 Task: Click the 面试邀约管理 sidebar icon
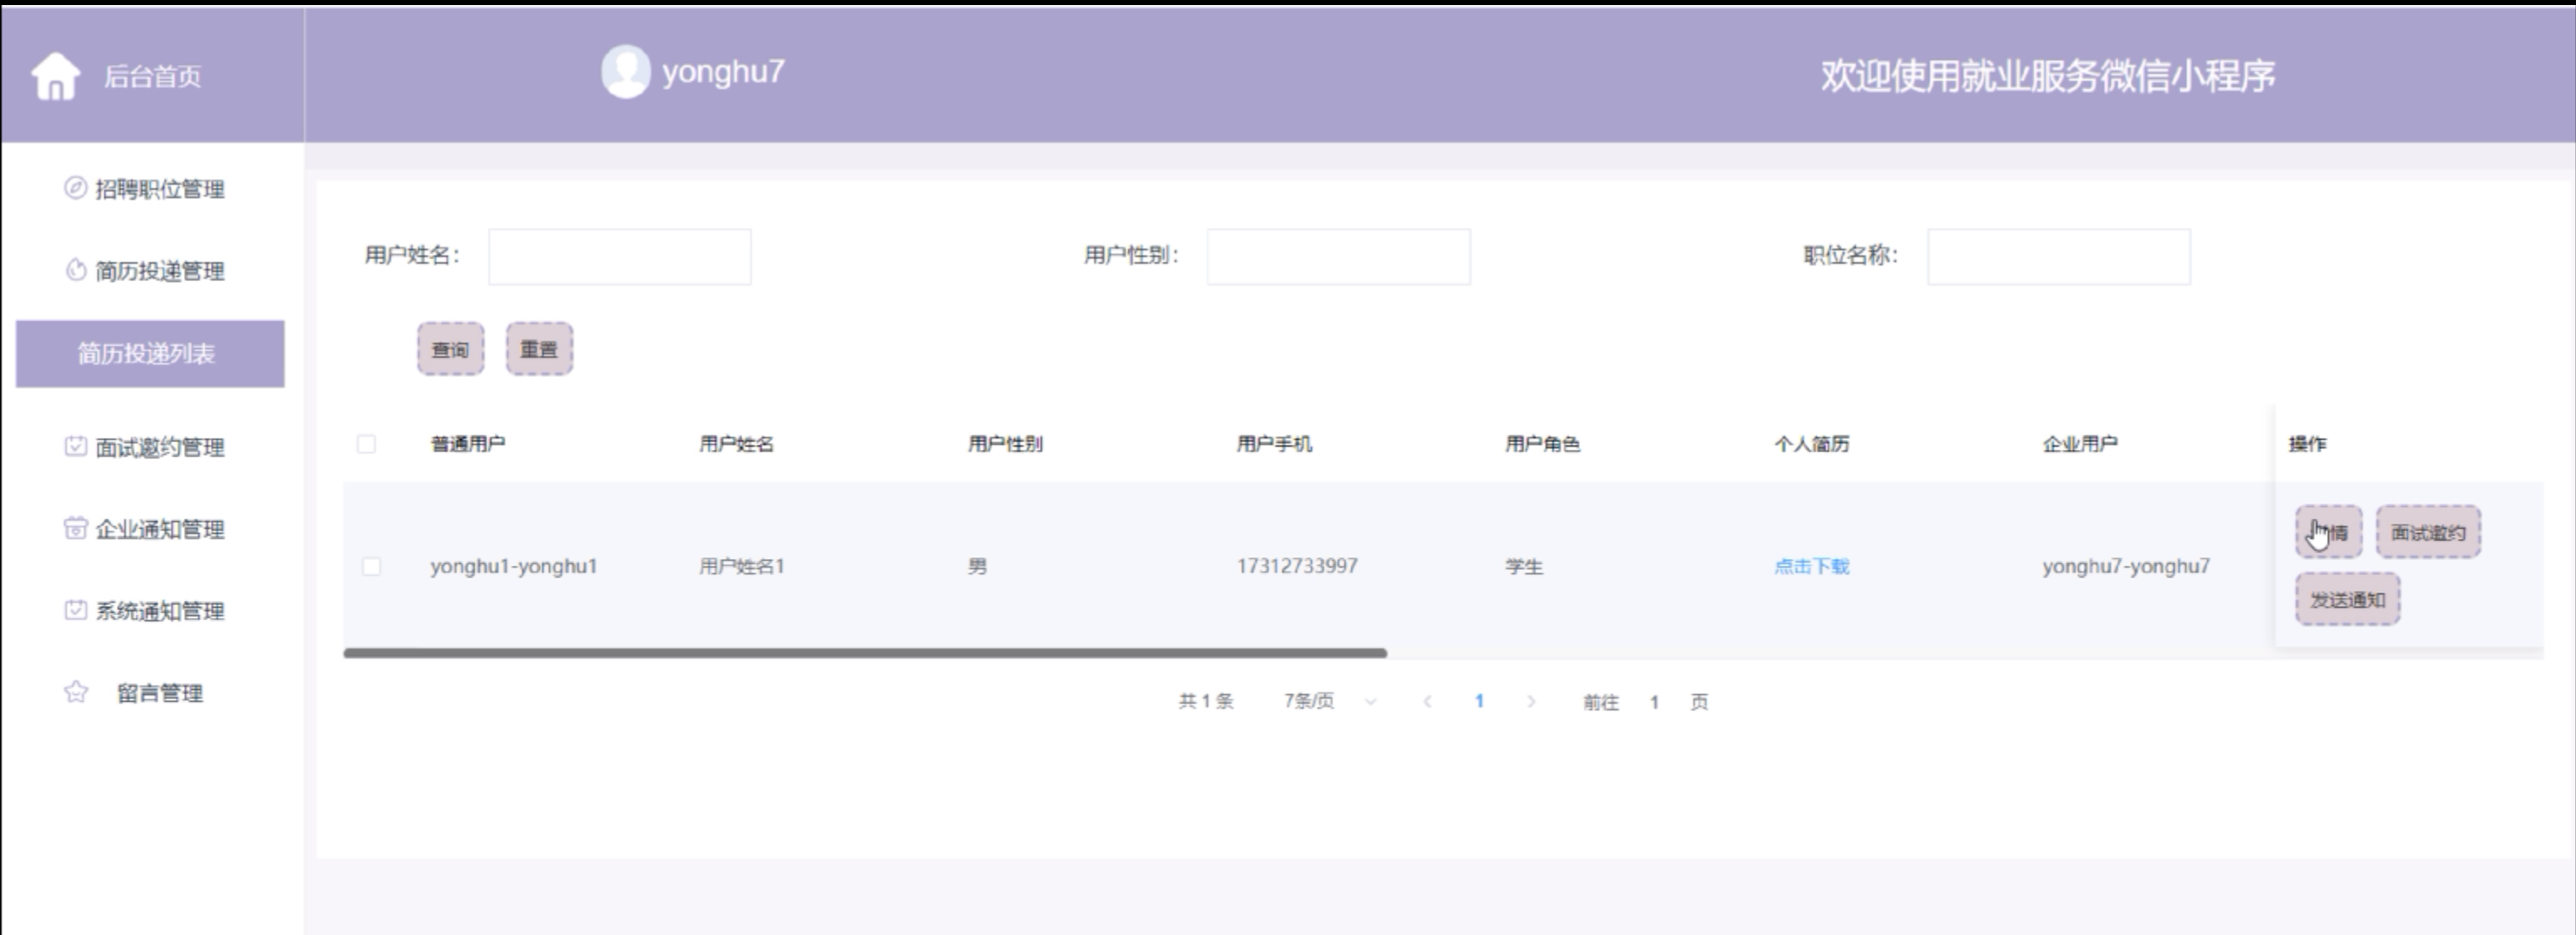(x=75, y=446)
